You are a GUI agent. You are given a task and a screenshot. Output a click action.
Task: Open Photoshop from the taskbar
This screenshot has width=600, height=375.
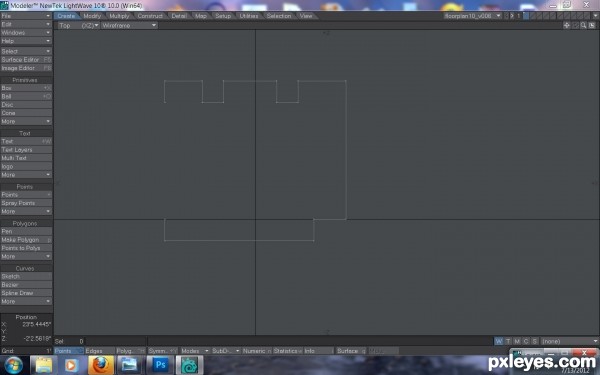160,365
